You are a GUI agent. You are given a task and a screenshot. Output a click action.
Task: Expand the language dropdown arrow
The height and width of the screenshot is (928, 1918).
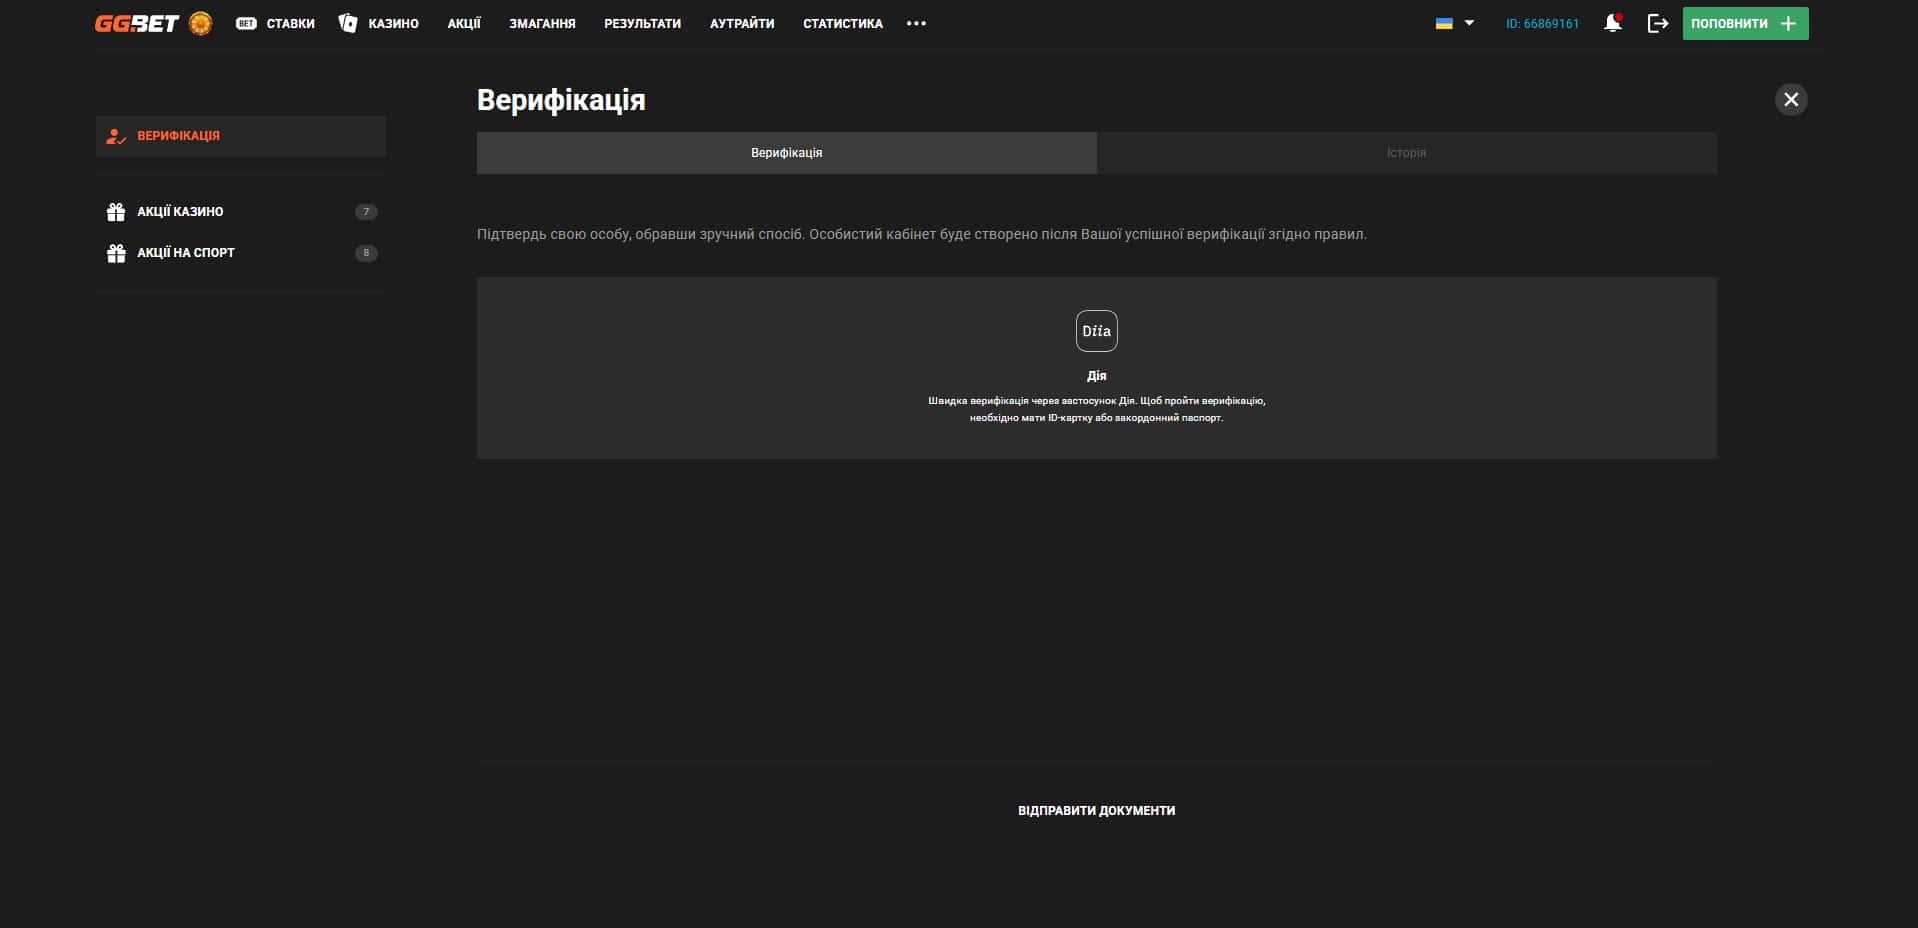(x=1469, y=23)
